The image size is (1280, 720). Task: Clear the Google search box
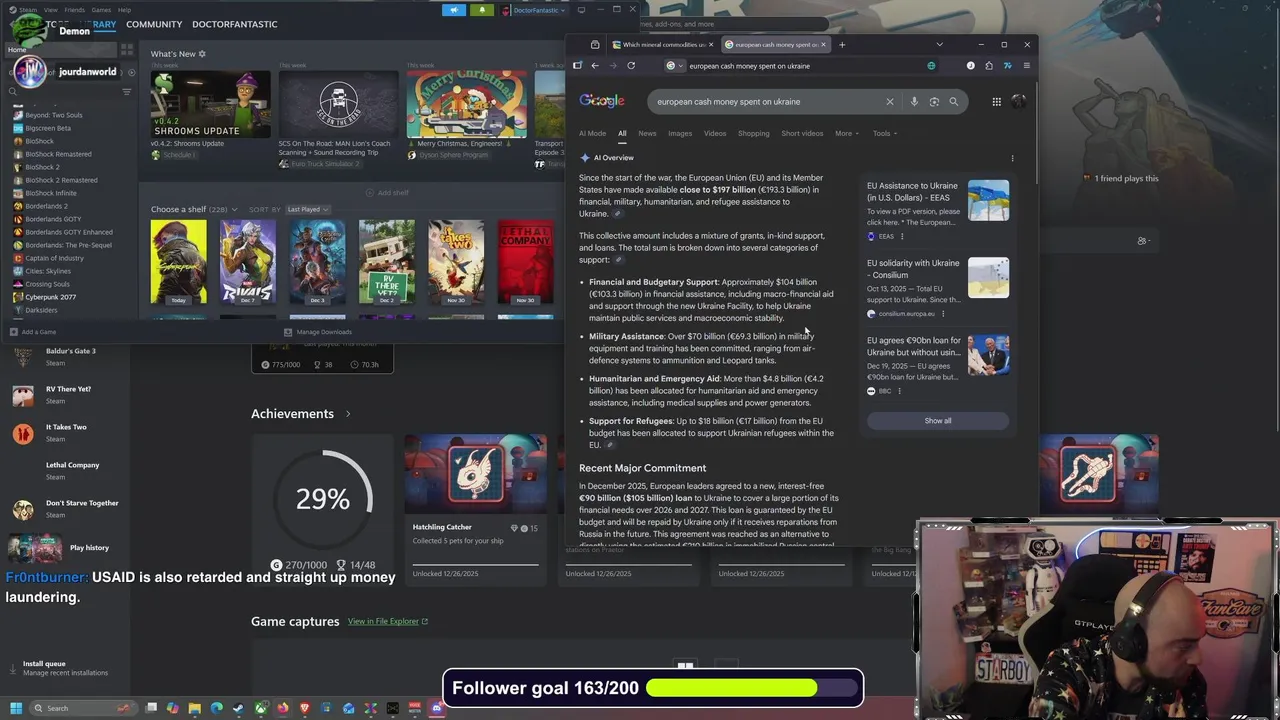click(889, 102)
